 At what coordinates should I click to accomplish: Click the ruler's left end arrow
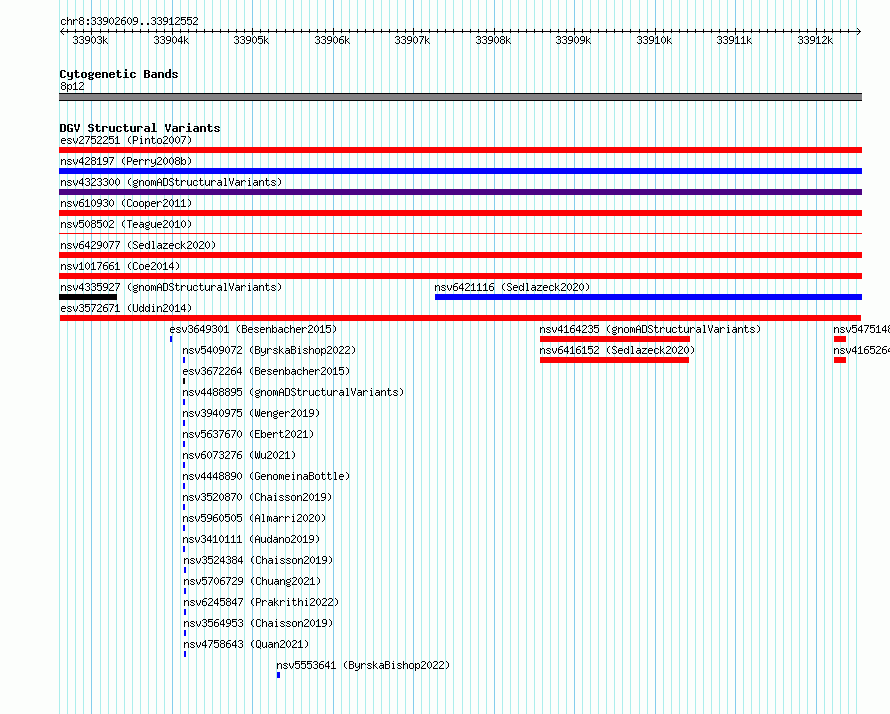[x=62, y=32]
